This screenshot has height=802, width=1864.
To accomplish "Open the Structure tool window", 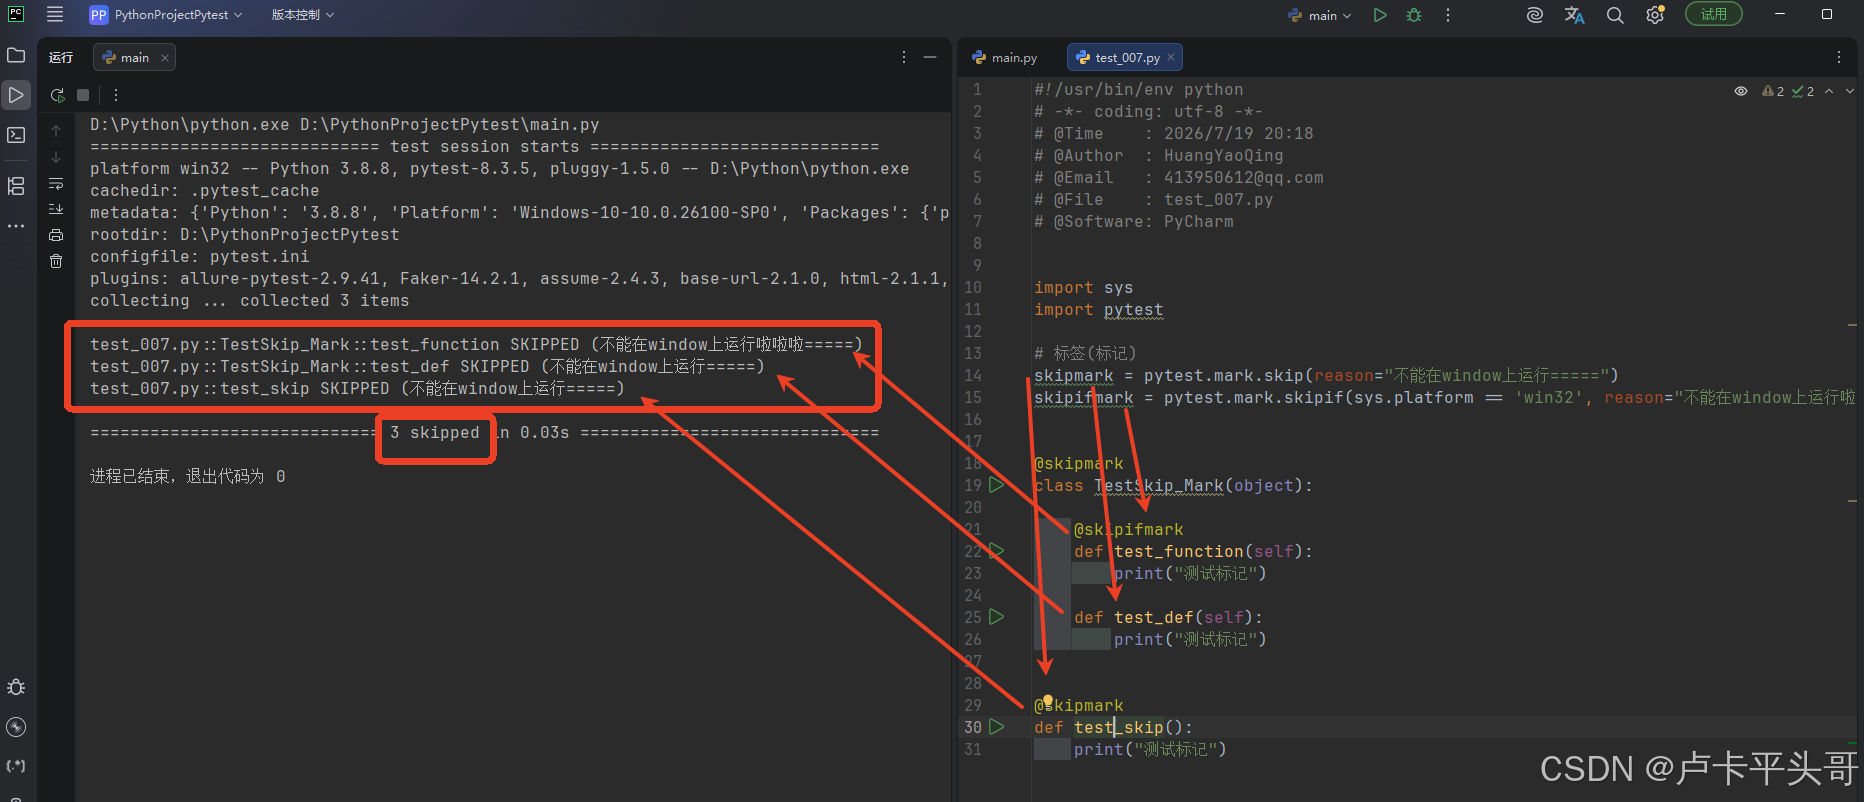I will (x=16, y=186).
